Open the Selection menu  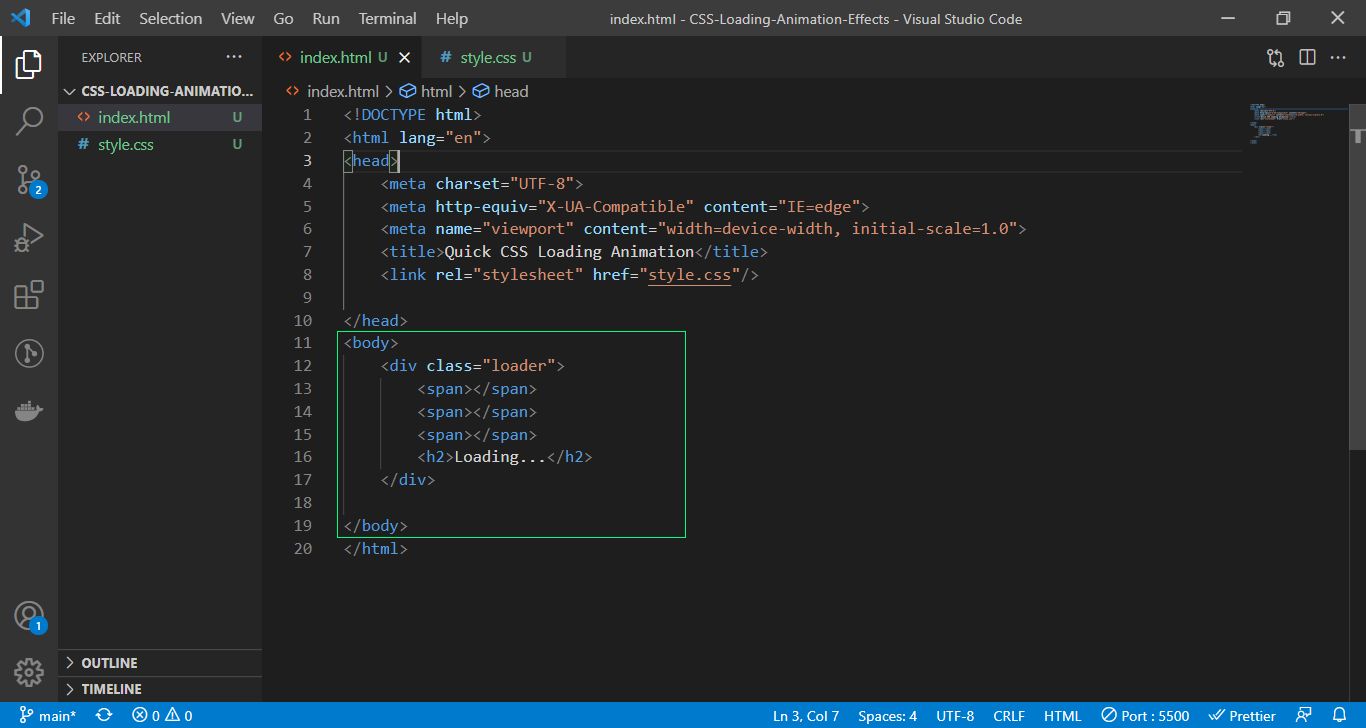(x=170, y=18)
